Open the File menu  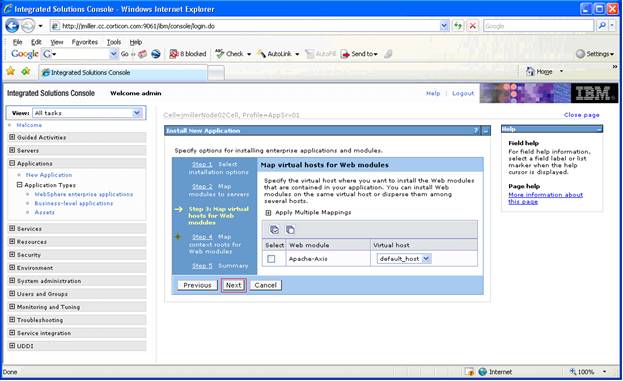[17, 42]
